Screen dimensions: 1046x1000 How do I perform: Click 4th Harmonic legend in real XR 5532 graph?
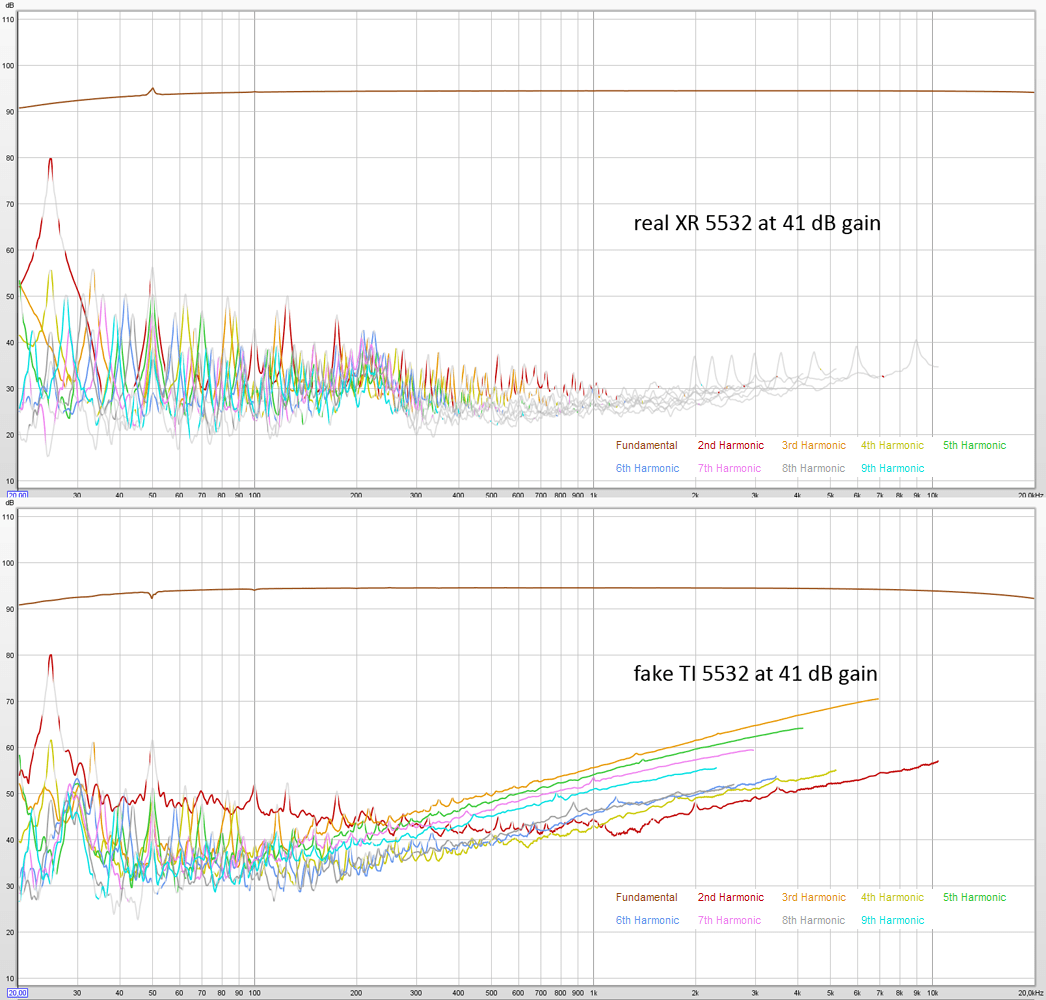892,445
